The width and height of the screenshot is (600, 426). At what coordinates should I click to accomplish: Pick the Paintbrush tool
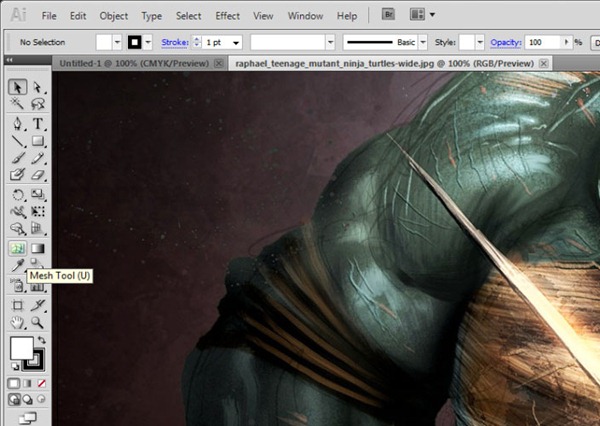[x=18, y=158]
